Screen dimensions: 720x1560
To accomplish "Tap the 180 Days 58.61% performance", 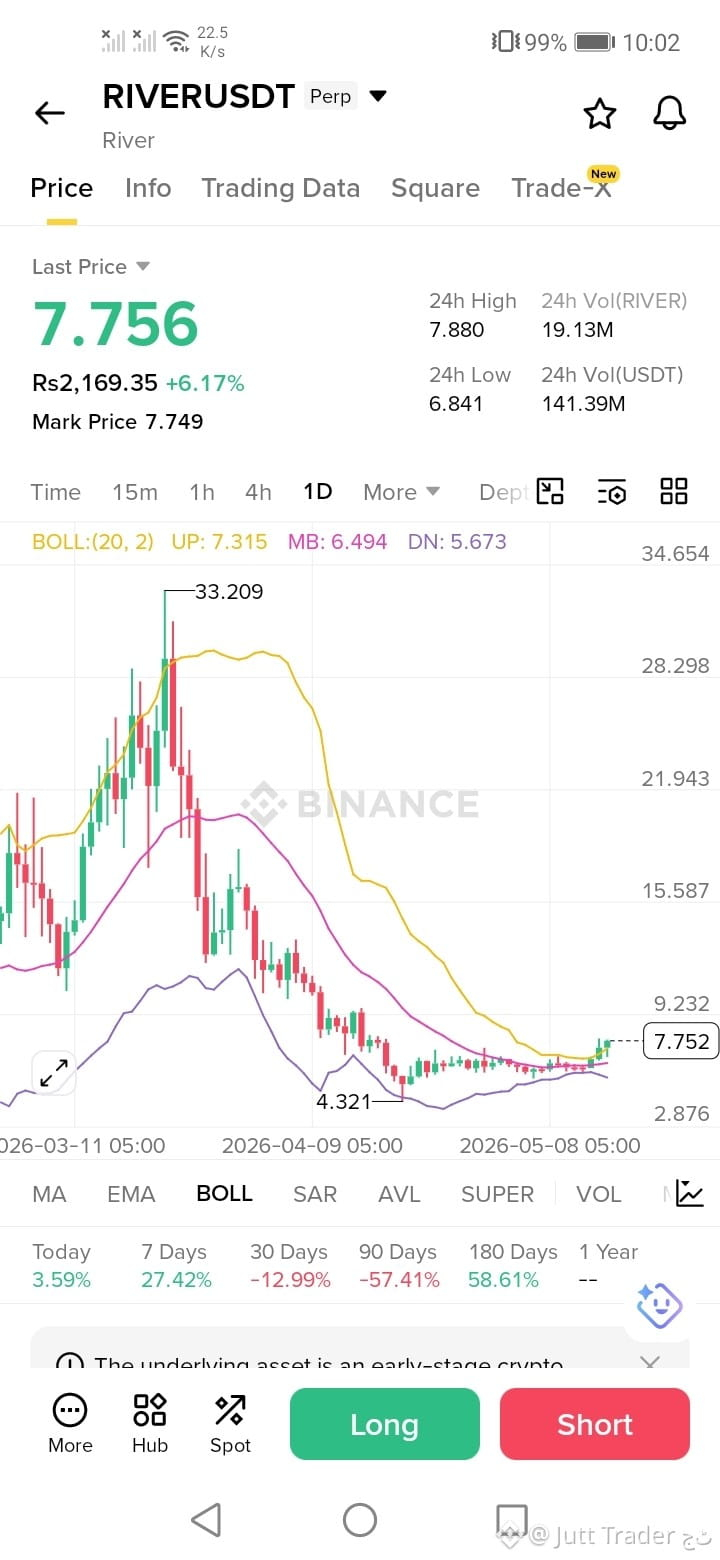I will click(x=513, y=1265).
